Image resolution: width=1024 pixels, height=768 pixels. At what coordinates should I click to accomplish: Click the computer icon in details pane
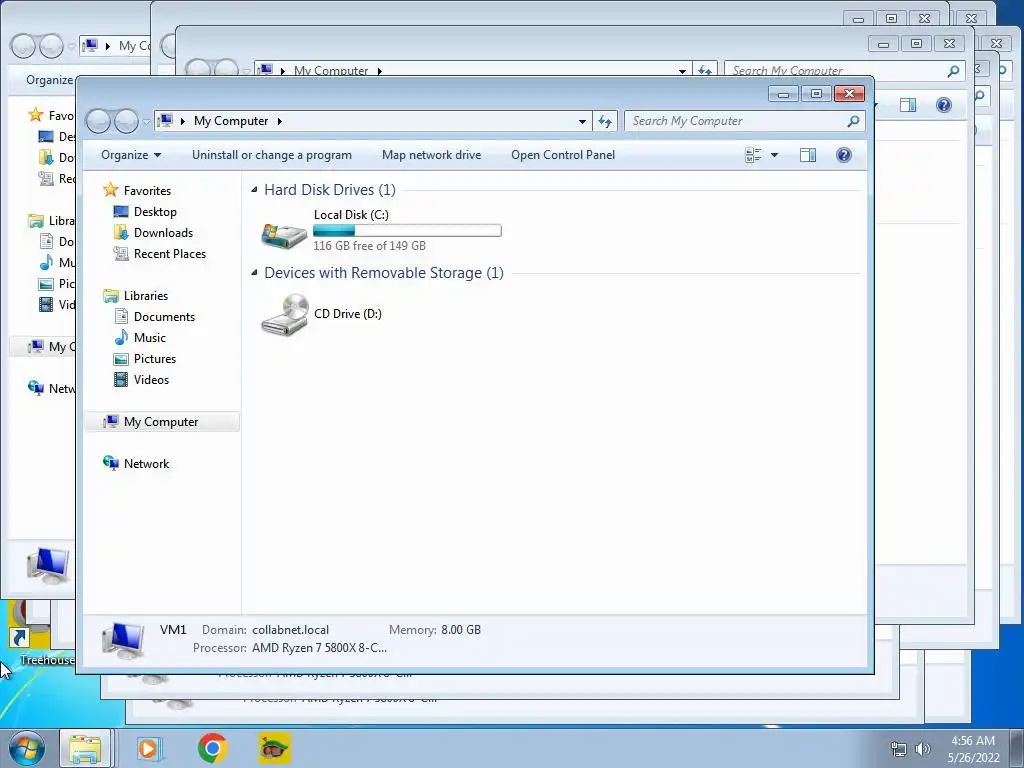(123, 640)
